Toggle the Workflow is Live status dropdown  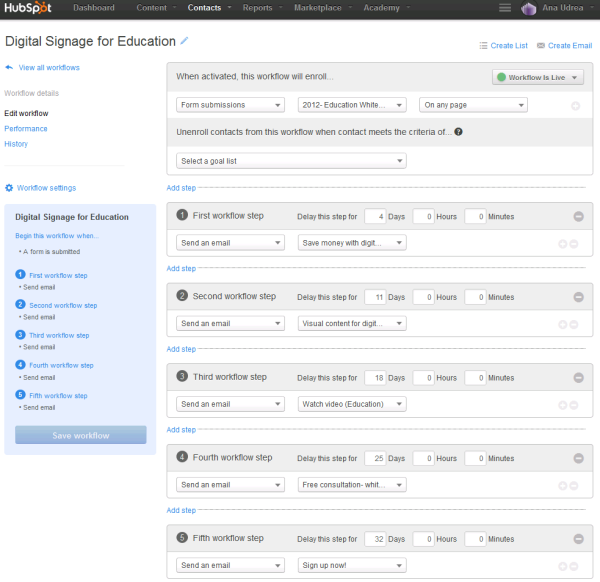tap(538, 77)
